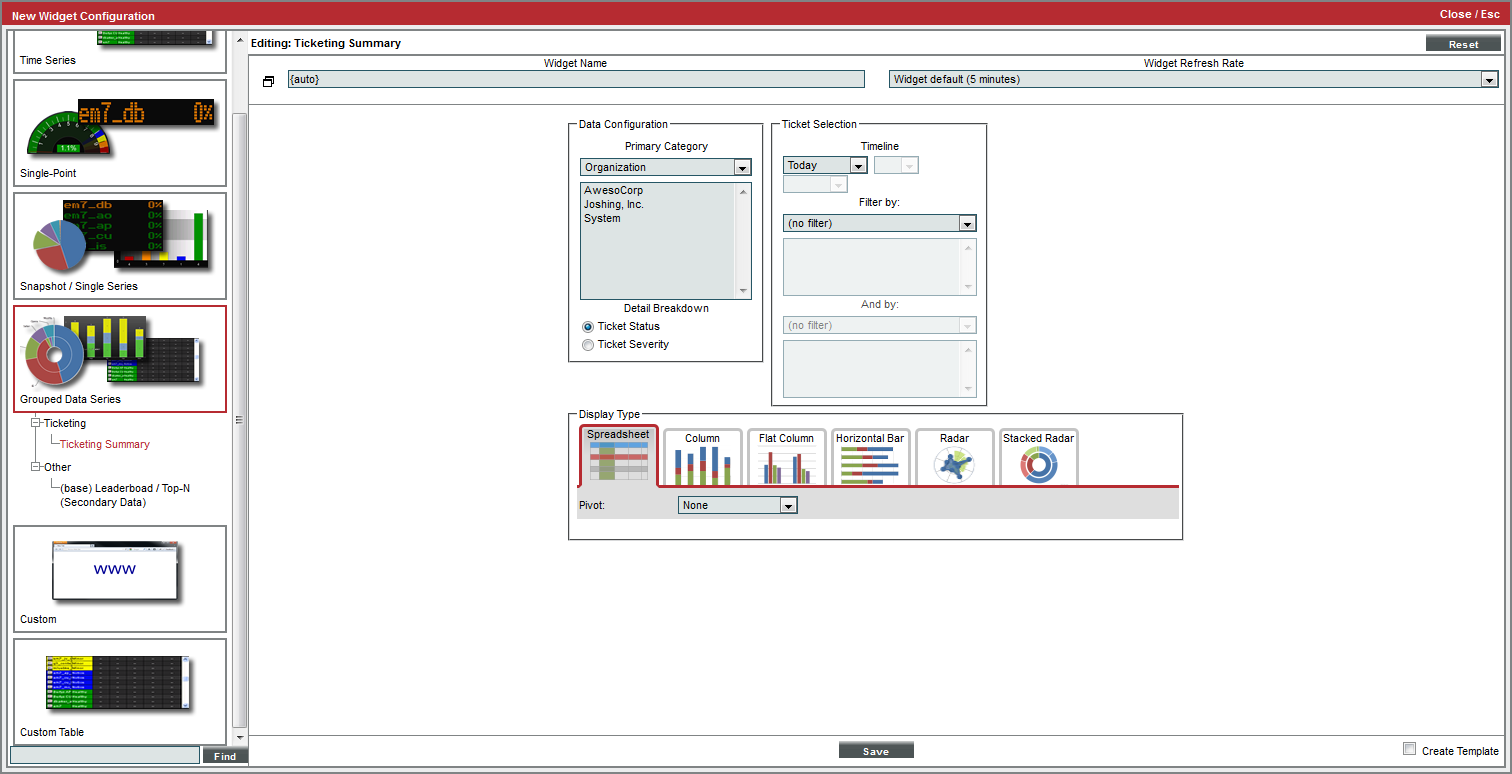The width and height of the screenshot is (1512, 774).
Task: Select the Horizontal Bar display type
Action: 869,463
